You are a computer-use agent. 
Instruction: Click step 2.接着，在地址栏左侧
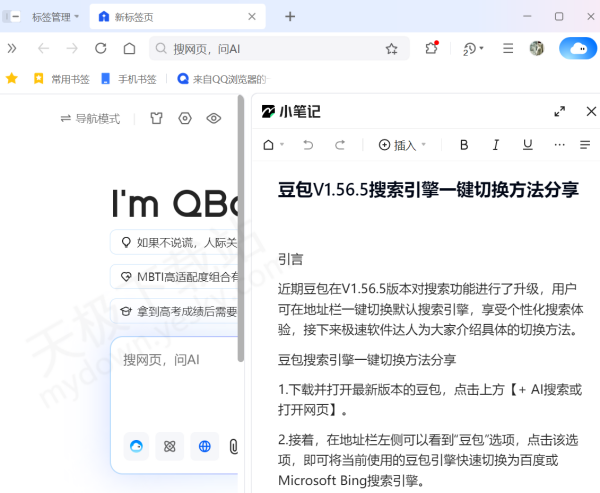(428, 460)
